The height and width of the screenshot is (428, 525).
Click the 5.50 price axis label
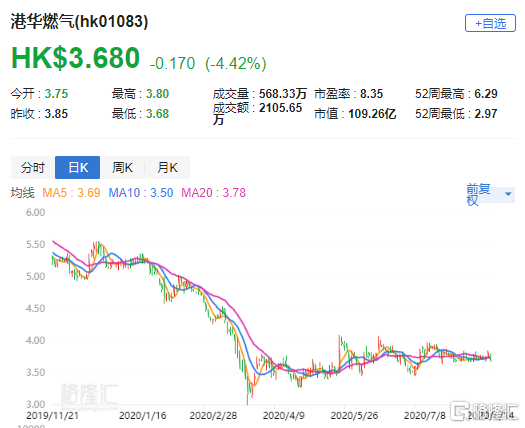coord(35,244)
